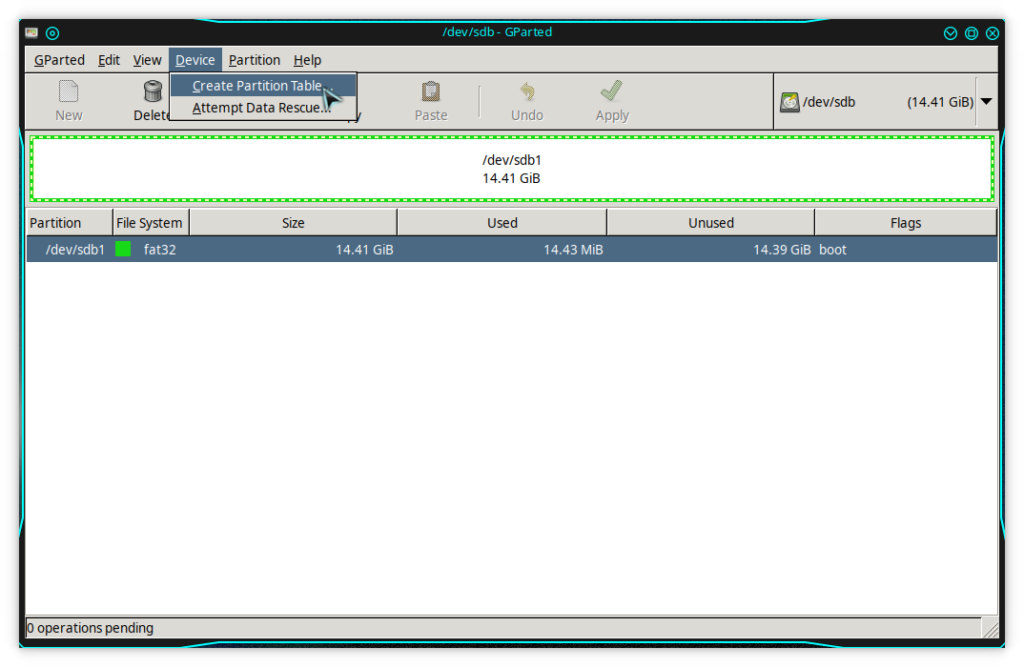Open the Partition menu
The width and height of the screenshot is (1024, 667).
pyautogui.click(x=254, y=60)
